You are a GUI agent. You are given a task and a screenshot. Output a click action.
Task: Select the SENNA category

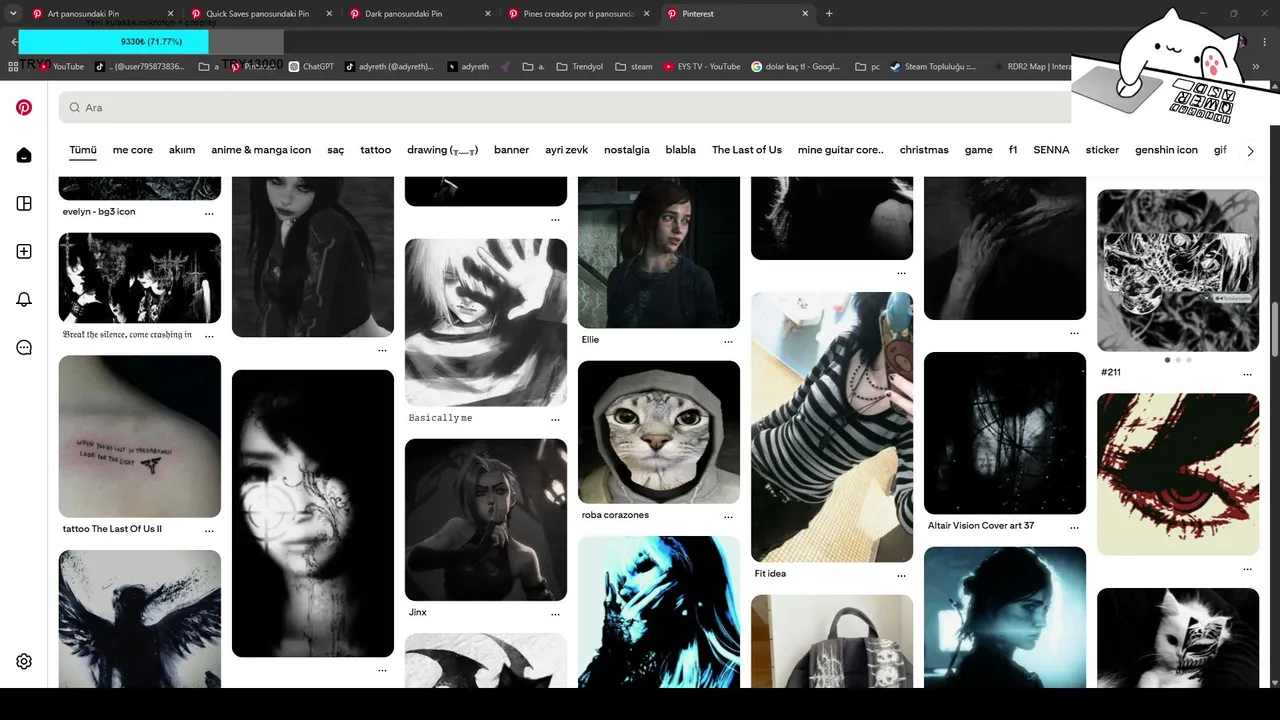point(1051,150)
